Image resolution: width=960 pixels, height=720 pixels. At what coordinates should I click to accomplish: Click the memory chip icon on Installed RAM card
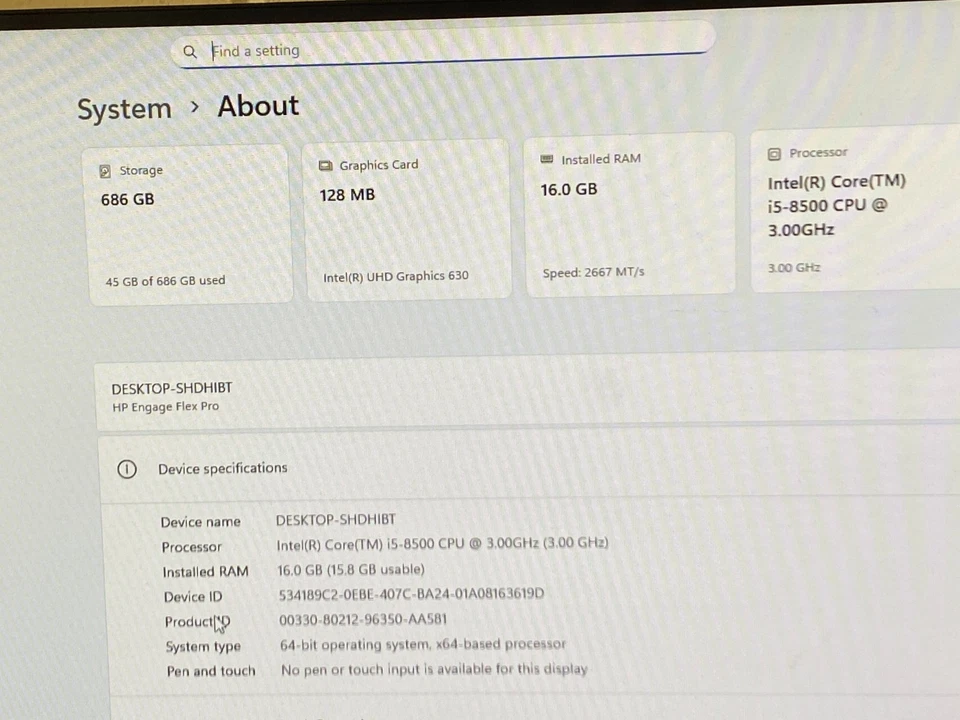pos(546,158)
